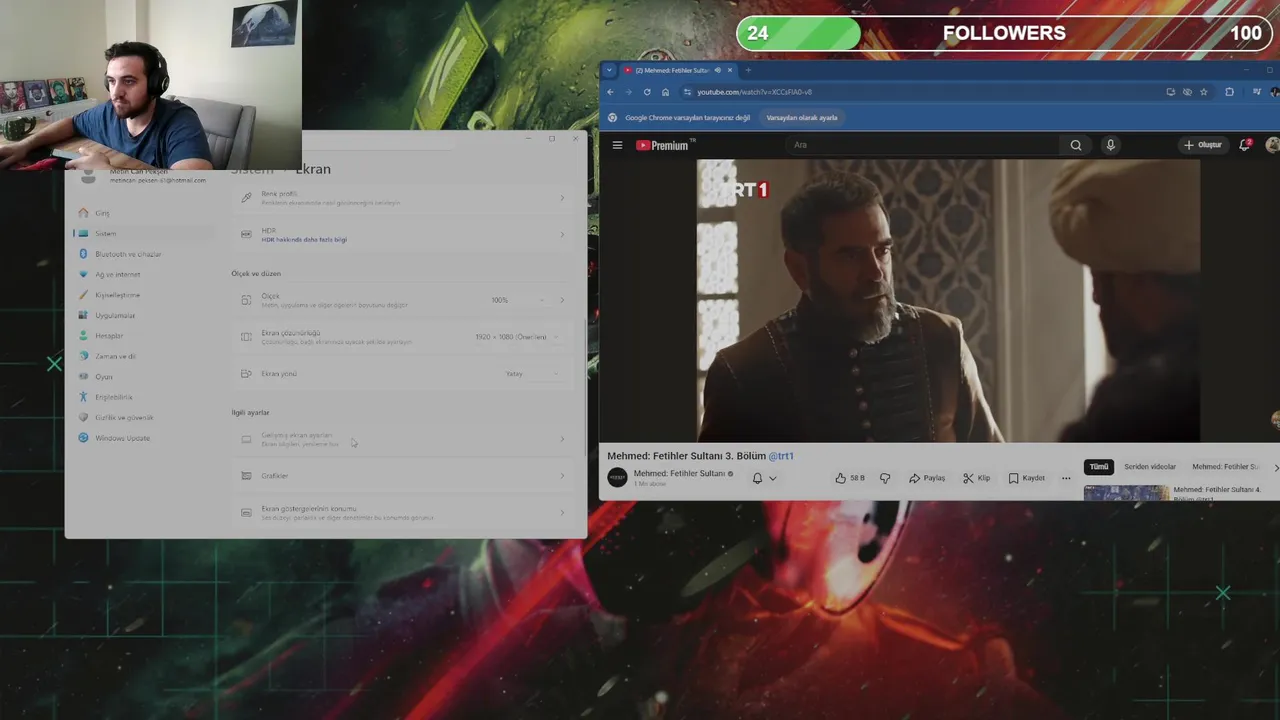This screenshot has width=1280, height=720.
Task: Open the @trt1 link in video title
Action: point(781,456)
